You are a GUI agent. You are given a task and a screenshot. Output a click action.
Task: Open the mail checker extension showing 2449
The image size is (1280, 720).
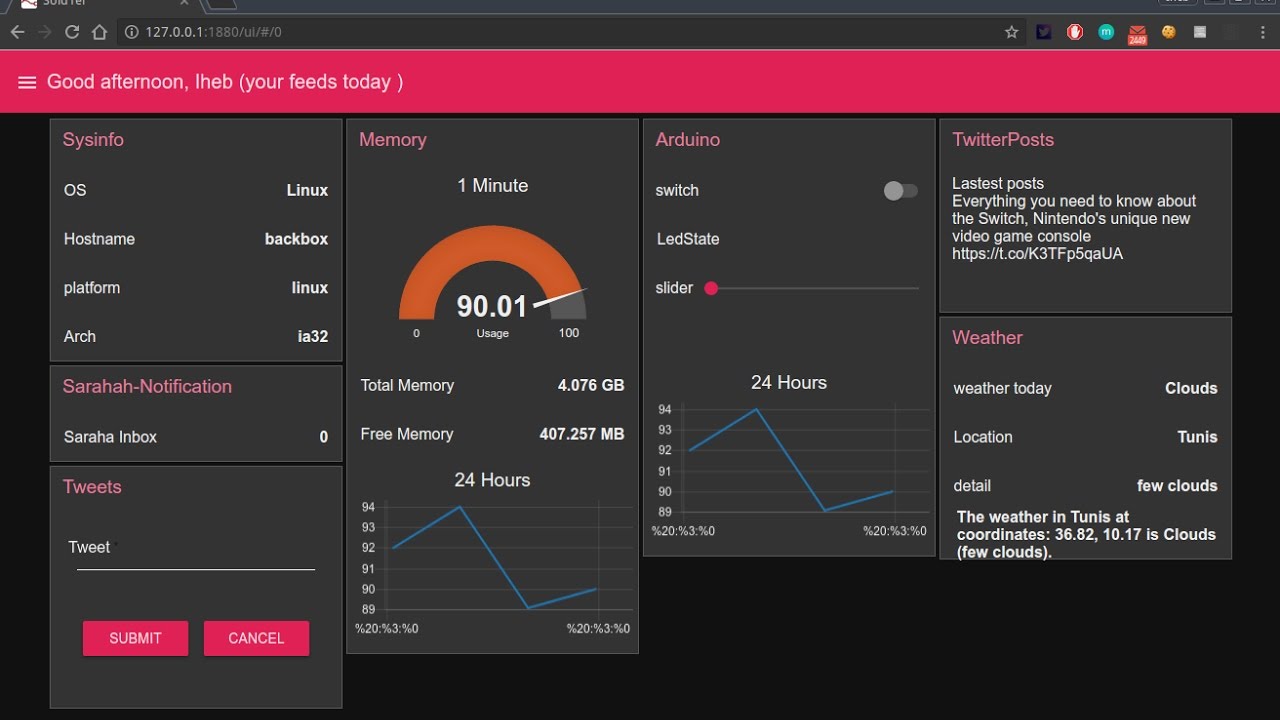point(1137,34)
